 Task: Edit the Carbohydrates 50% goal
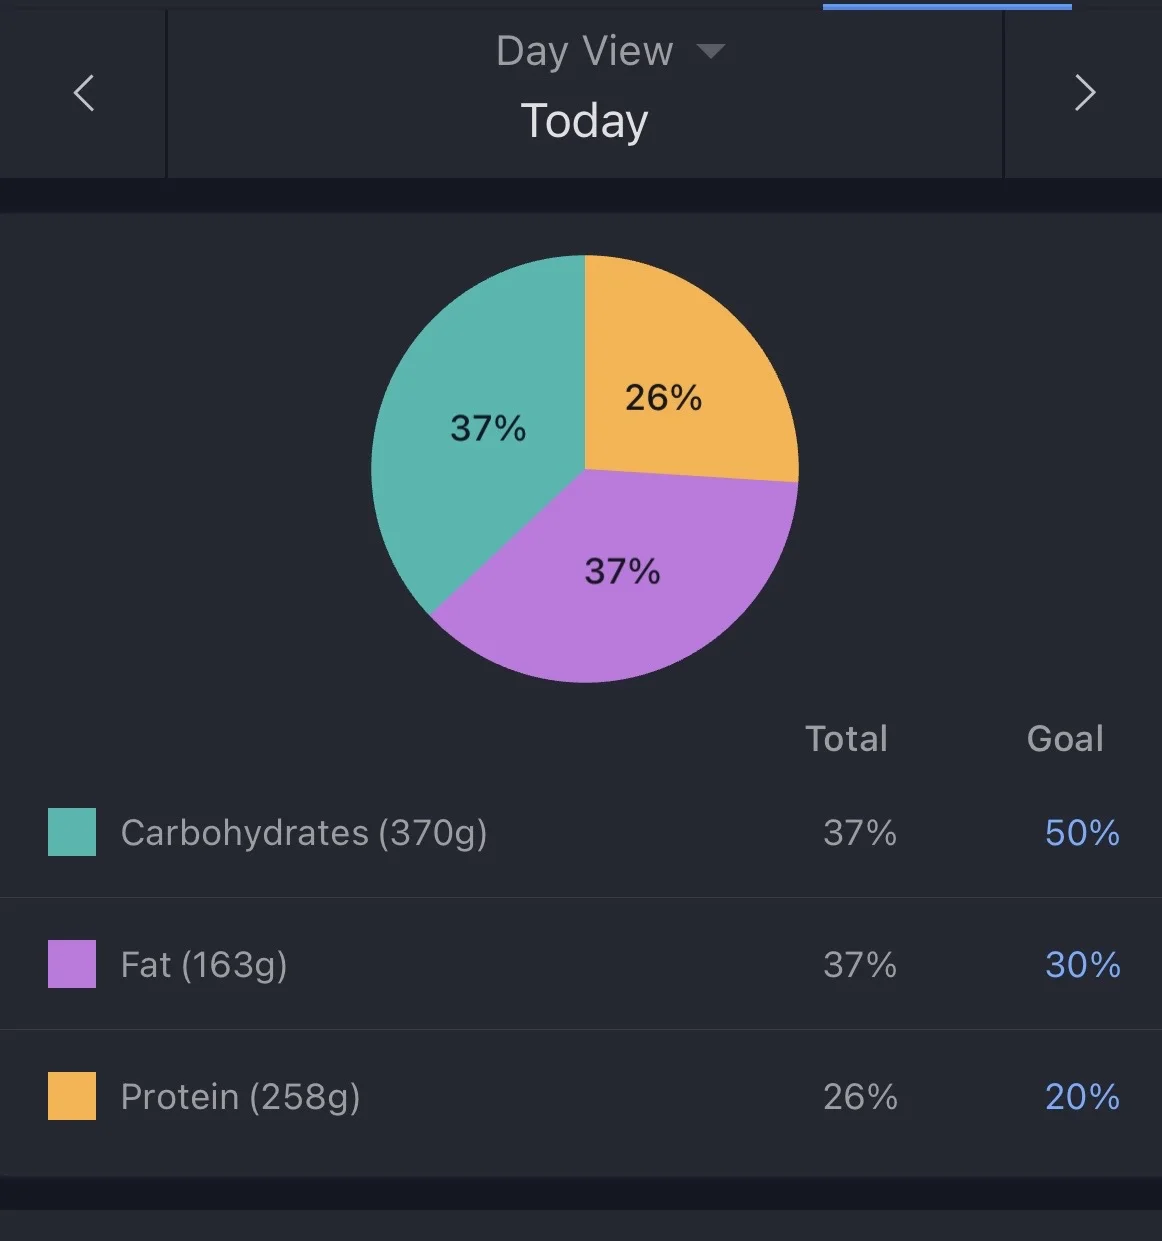pyautogui.click(x=1082, y=833)
